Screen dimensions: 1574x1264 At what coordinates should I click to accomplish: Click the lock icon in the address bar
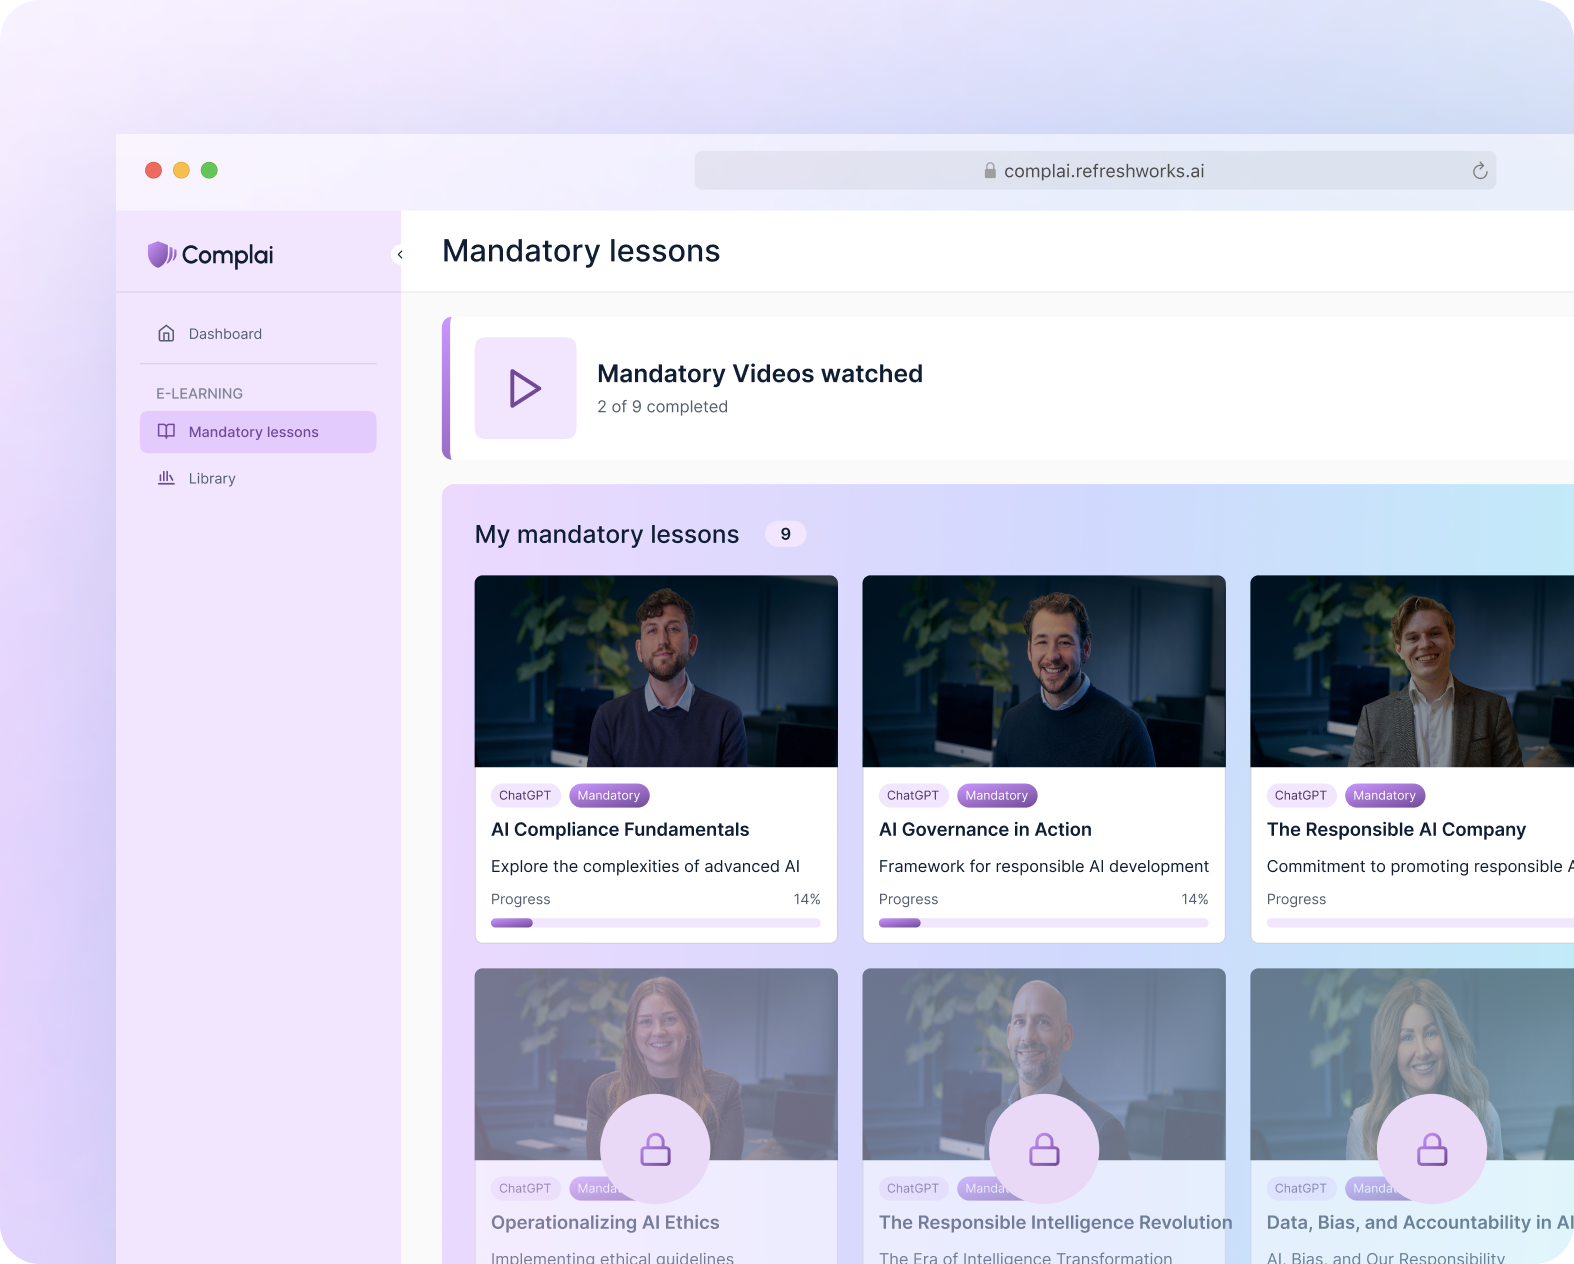coord(990,171)
